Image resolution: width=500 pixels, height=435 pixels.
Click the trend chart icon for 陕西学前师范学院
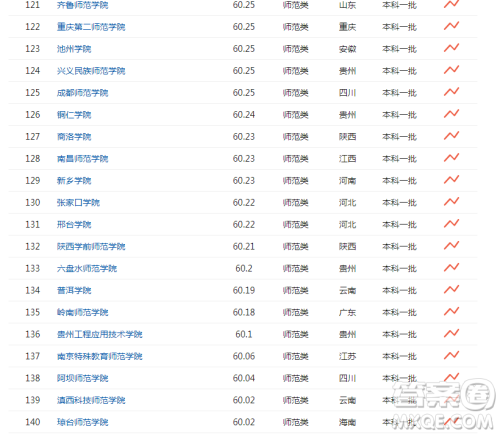[x=451, y=246]
